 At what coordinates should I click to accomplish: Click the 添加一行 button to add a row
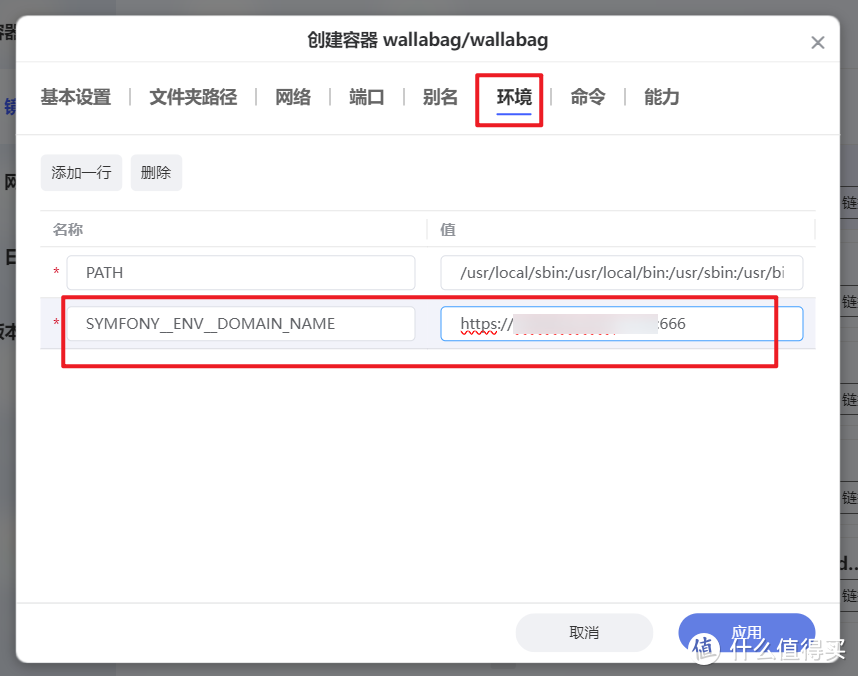point(81,172)
